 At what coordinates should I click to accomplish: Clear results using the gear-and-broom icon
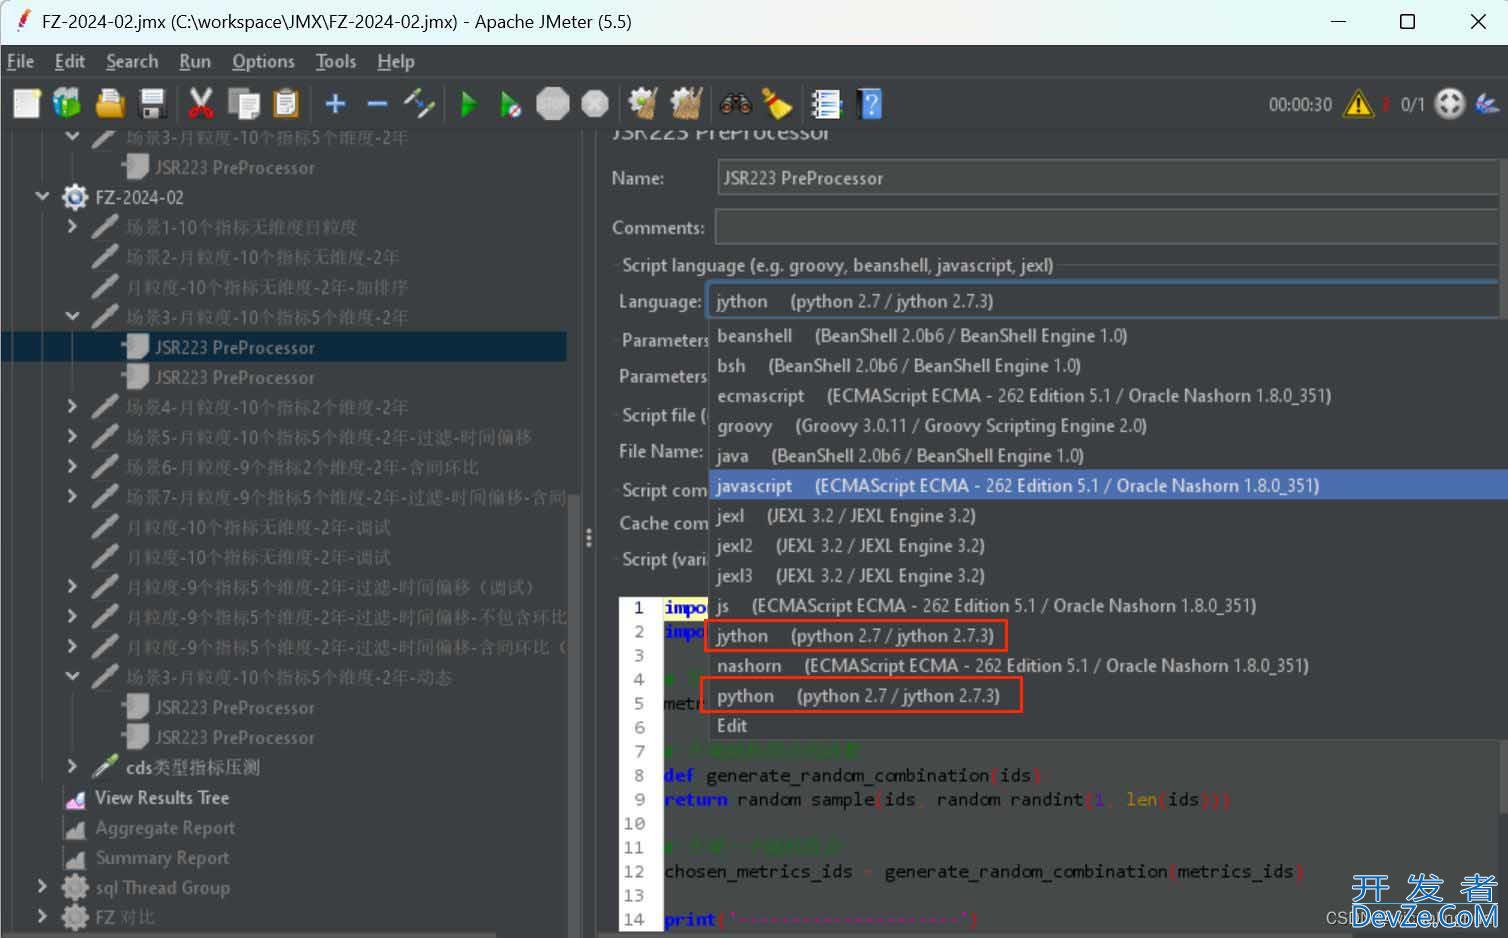643,103
